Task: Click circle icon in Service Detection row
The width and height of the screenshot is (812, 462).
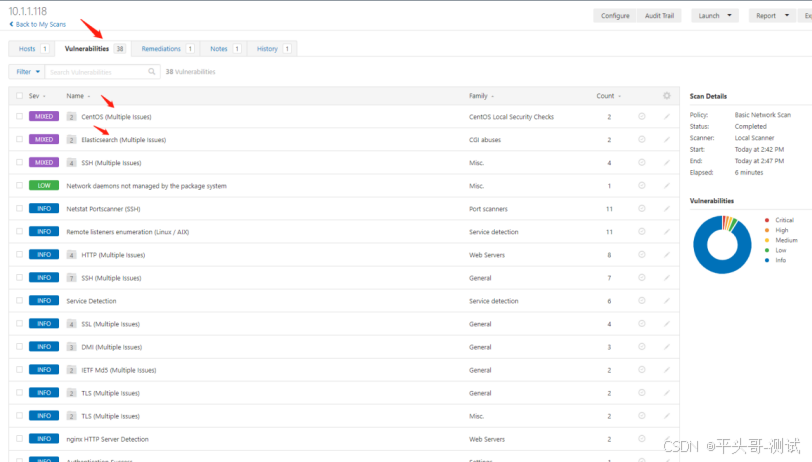Action: tap(642, 300)
